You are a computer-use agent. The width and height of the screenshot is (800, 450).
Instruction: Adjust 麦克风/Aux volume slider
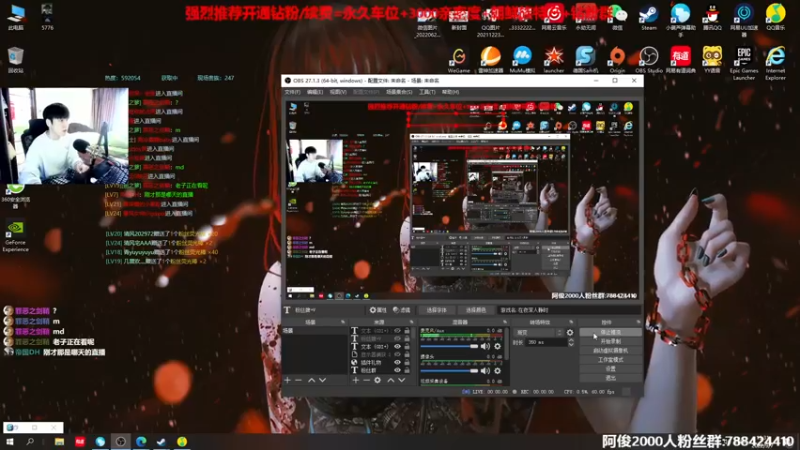449,346
